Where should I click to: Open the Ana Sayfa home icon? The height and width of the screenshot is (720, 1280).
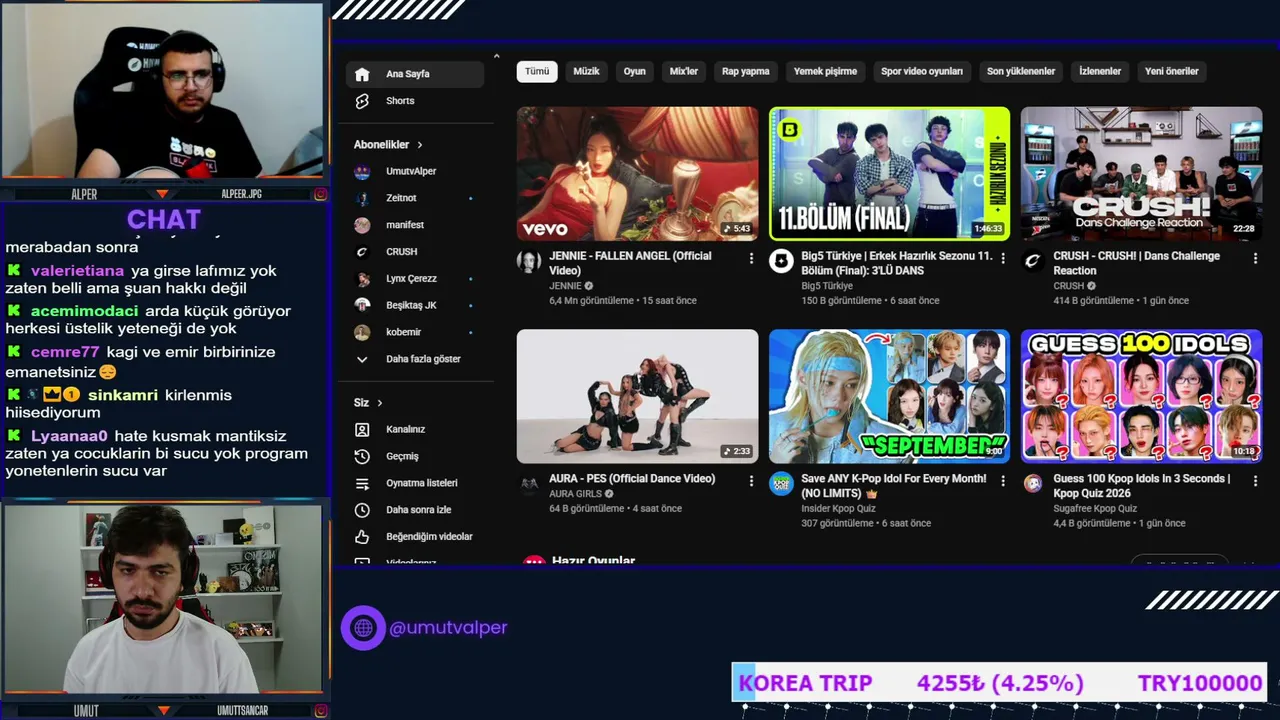[362, 74]
